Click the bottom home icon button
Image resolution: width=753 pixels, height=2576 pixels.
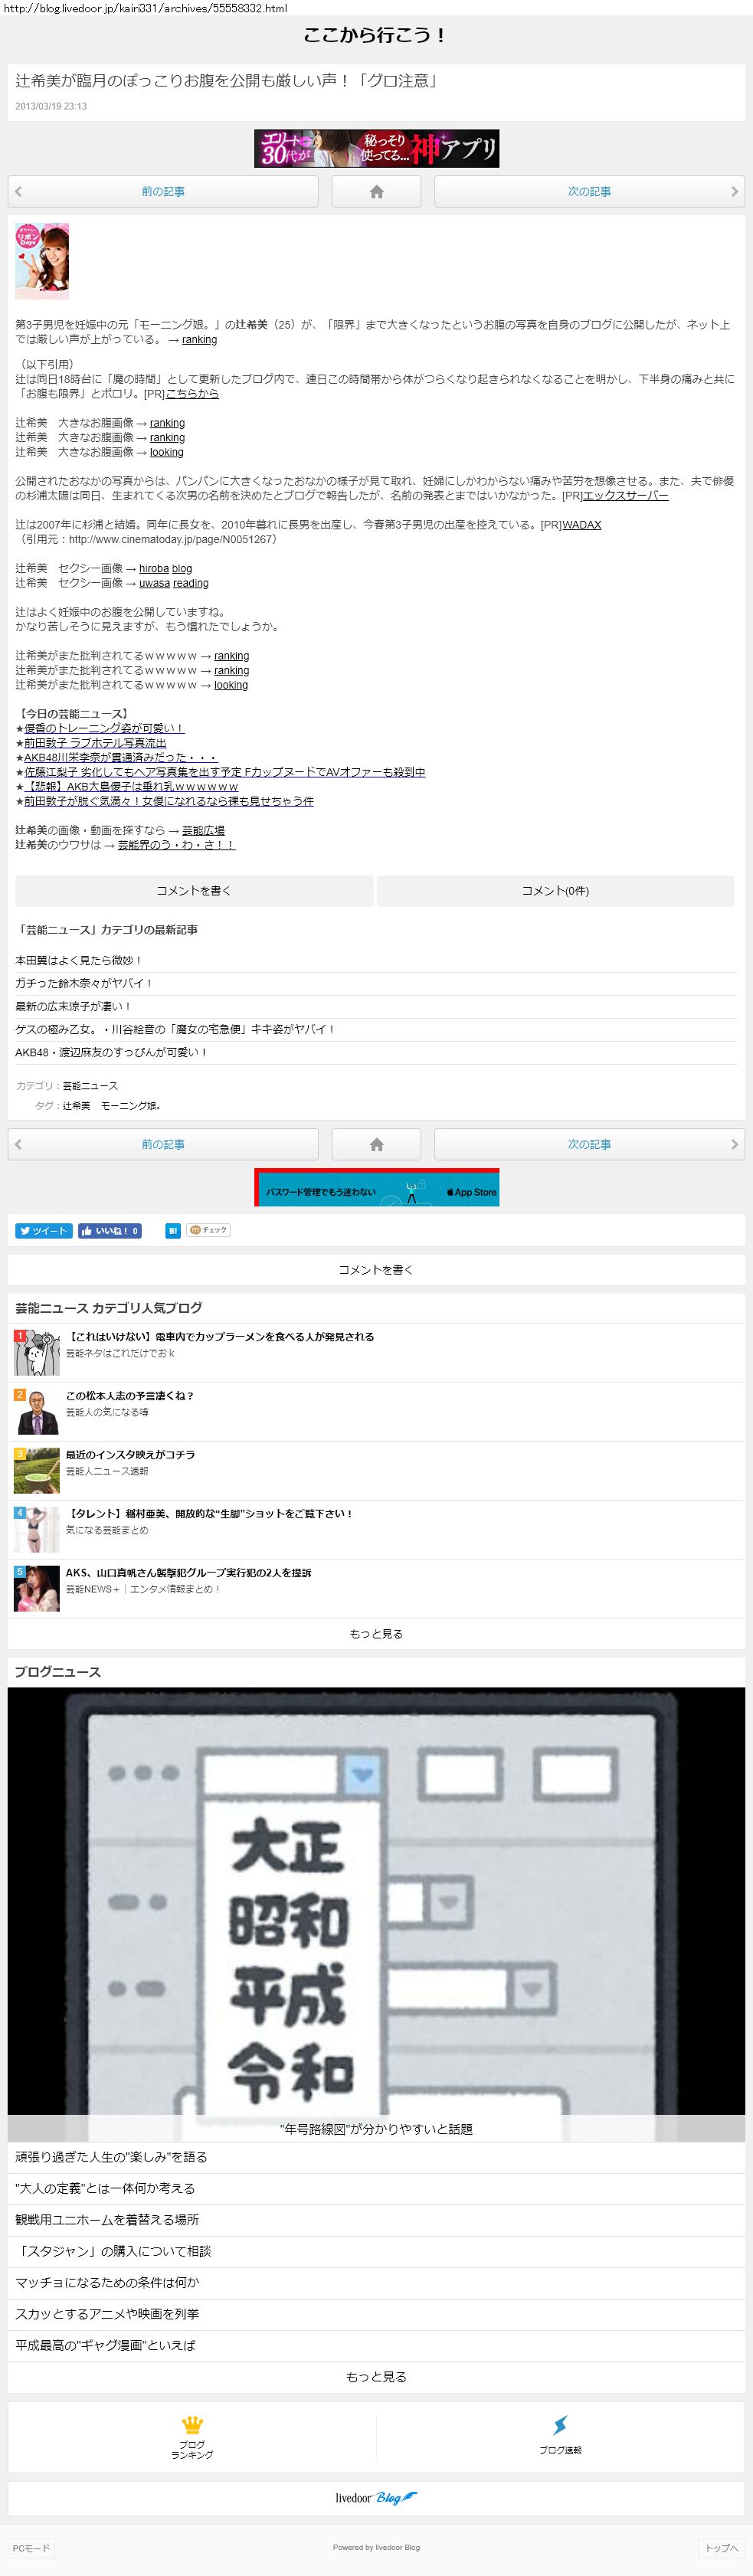[376, 1144]
